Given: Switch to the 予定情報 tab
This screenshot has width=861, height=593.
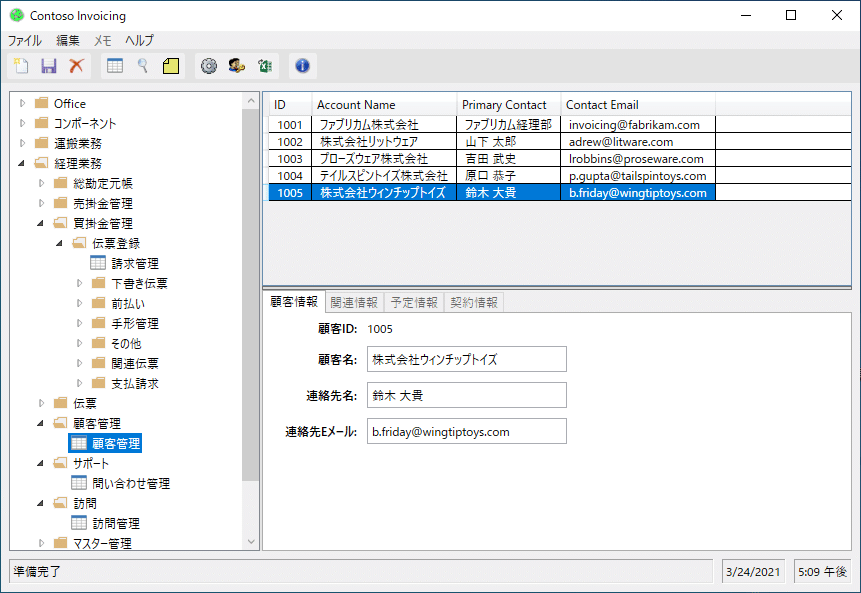Looking at the screenshot, I should [414, 303].
